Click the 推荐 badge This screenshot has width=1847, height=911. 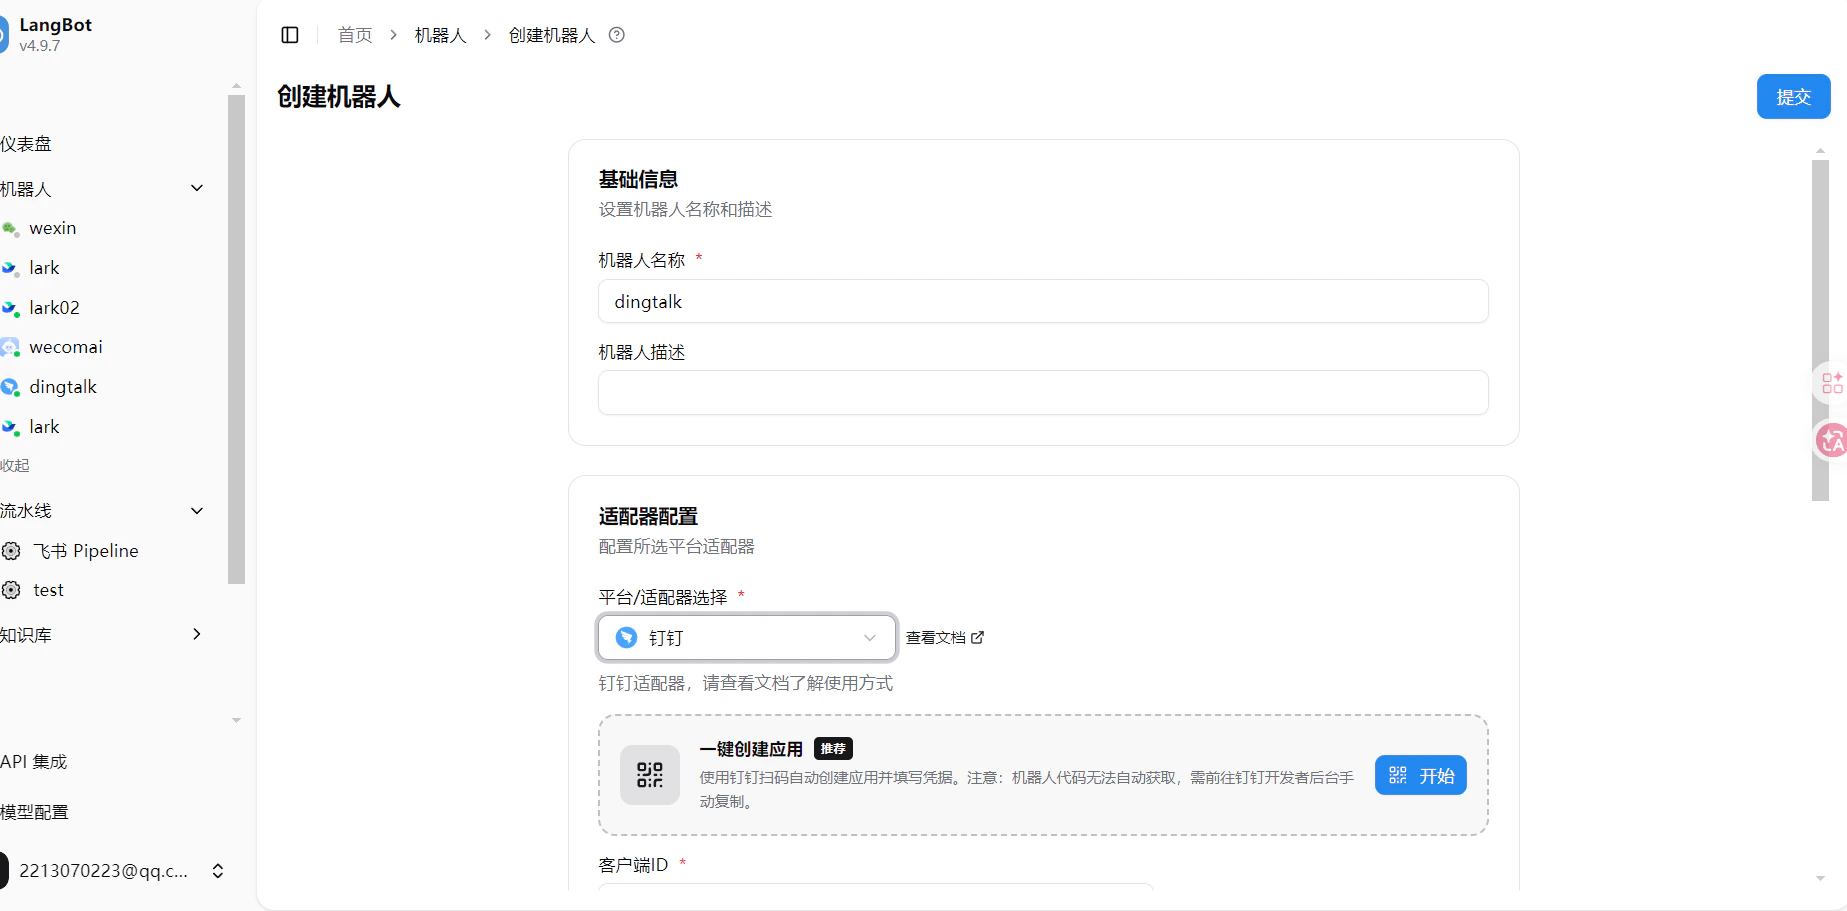(833, 748)
